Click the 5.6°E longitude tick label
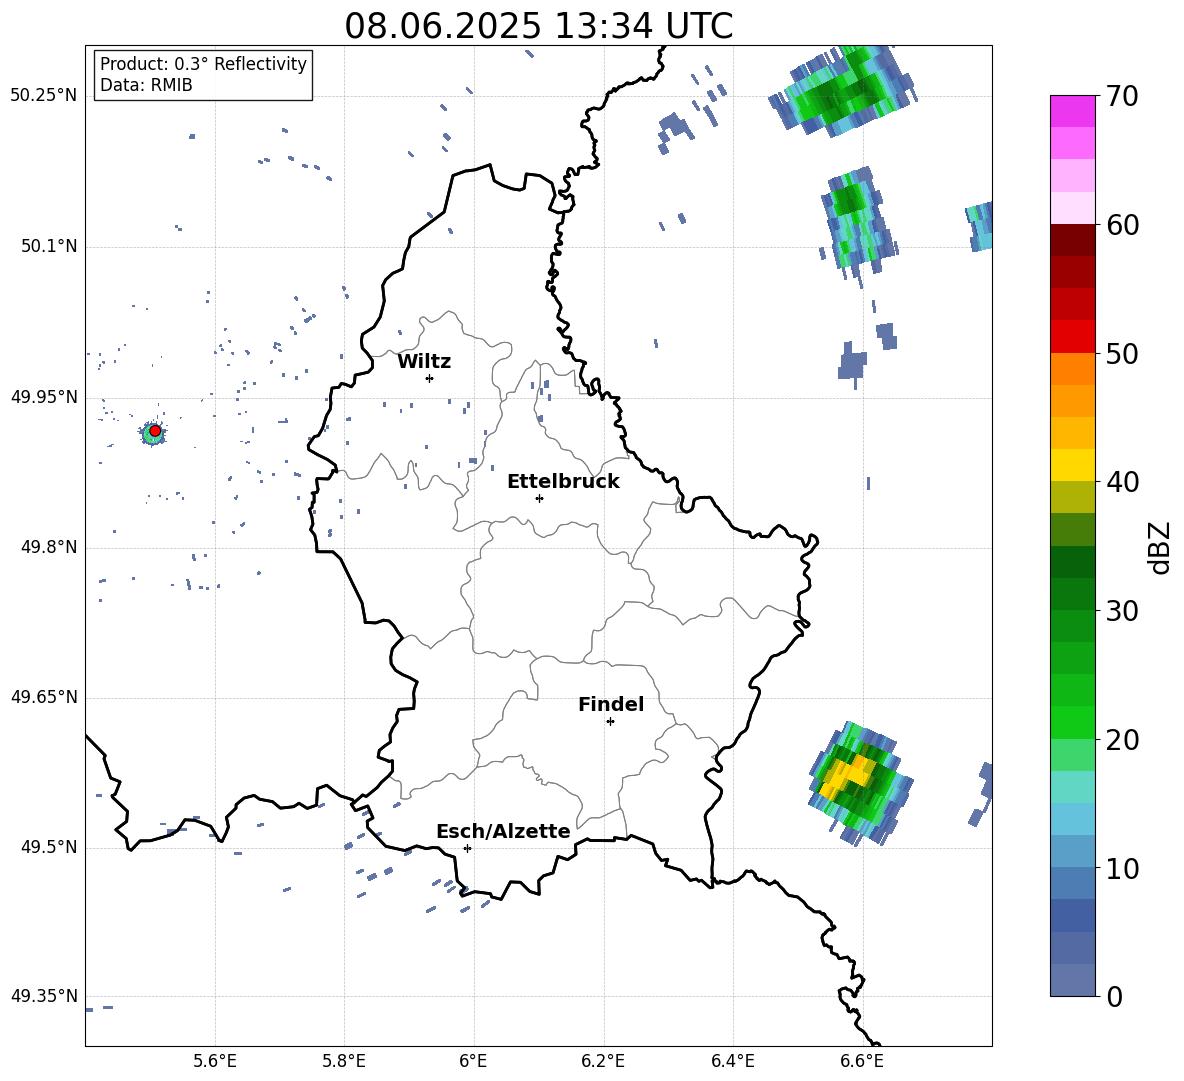1184x1081 pixels. (215, 1061)
